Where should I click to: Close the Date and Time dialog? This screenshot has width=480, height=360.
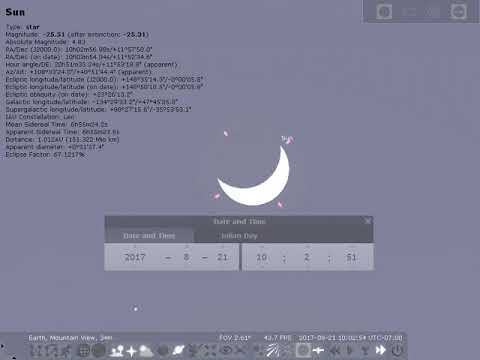click(368, 221)
